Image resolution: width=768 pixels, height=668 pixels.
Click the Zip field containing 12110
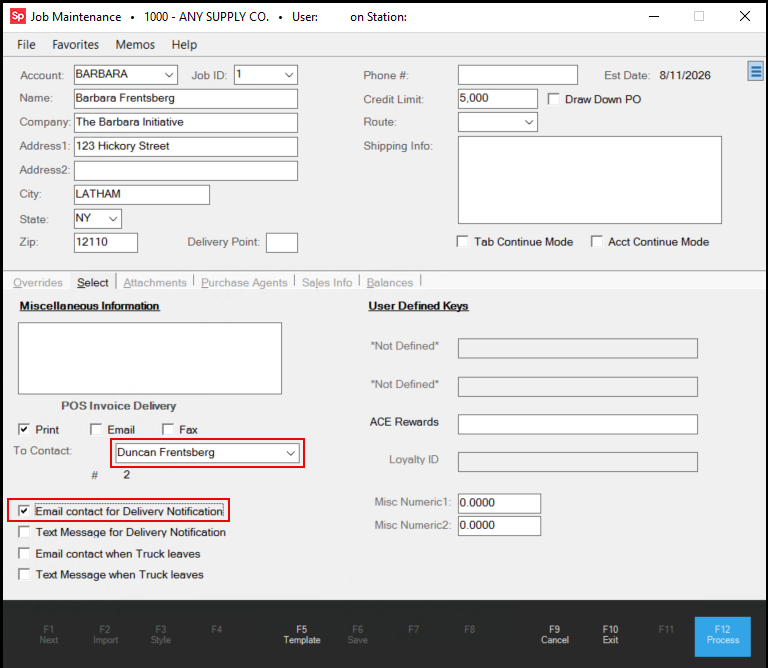coord(106,242)
